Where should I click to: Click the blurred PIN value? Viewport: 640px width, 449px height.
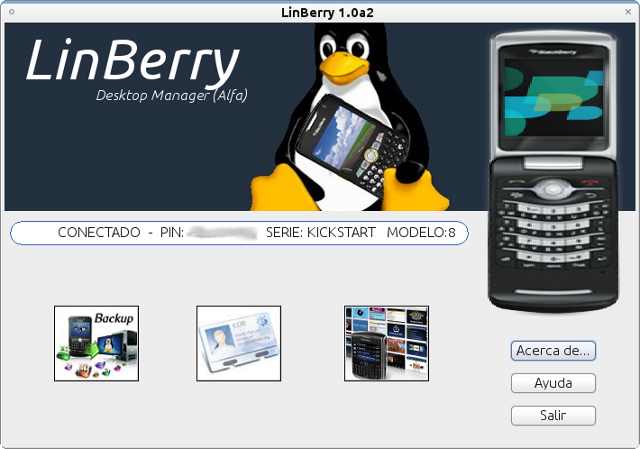point(224,232)
